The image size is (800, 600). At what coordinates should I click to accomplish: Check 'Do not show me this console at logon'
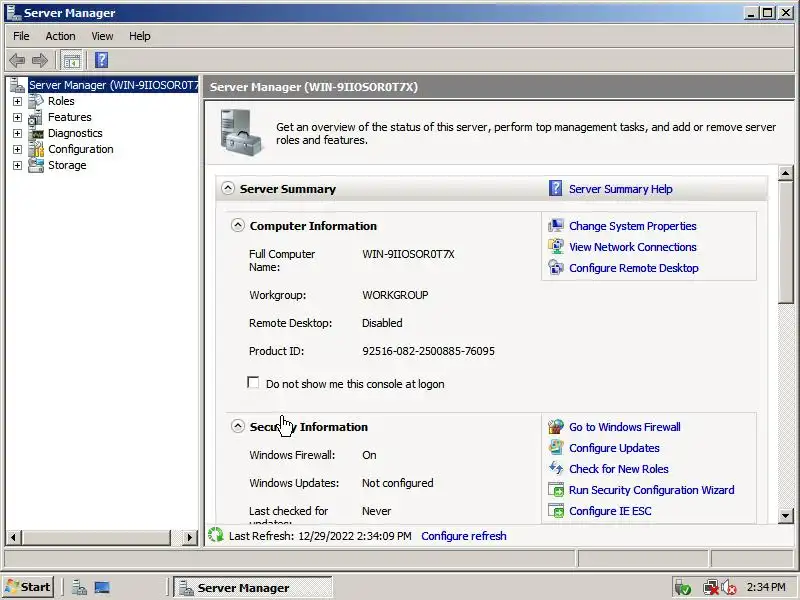253,383
